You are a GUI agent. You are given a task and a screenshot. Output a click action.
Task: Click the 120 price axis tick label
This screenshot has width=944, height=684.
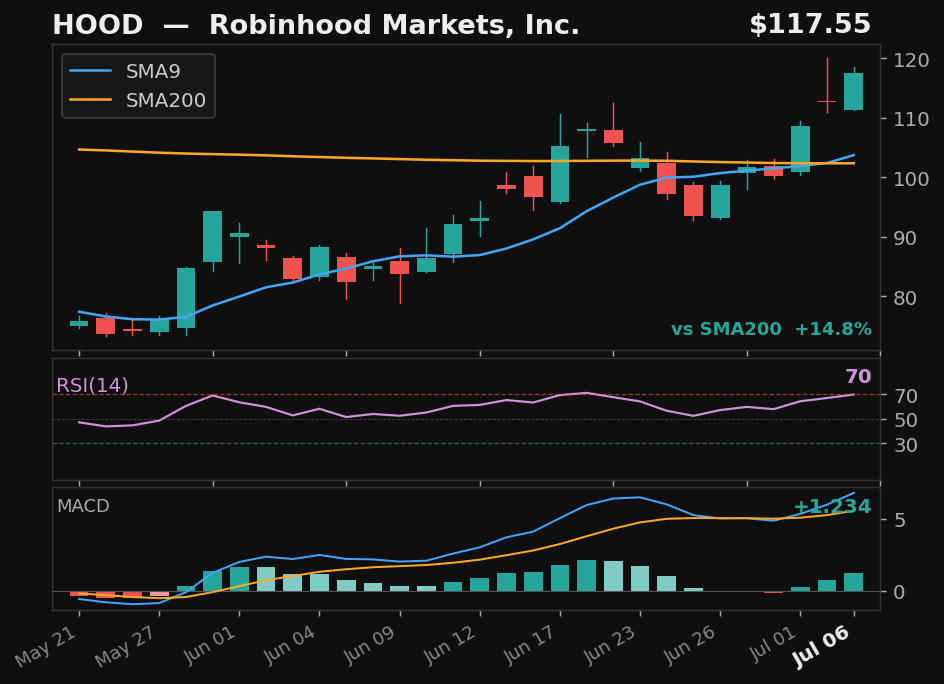click(912, 60)
